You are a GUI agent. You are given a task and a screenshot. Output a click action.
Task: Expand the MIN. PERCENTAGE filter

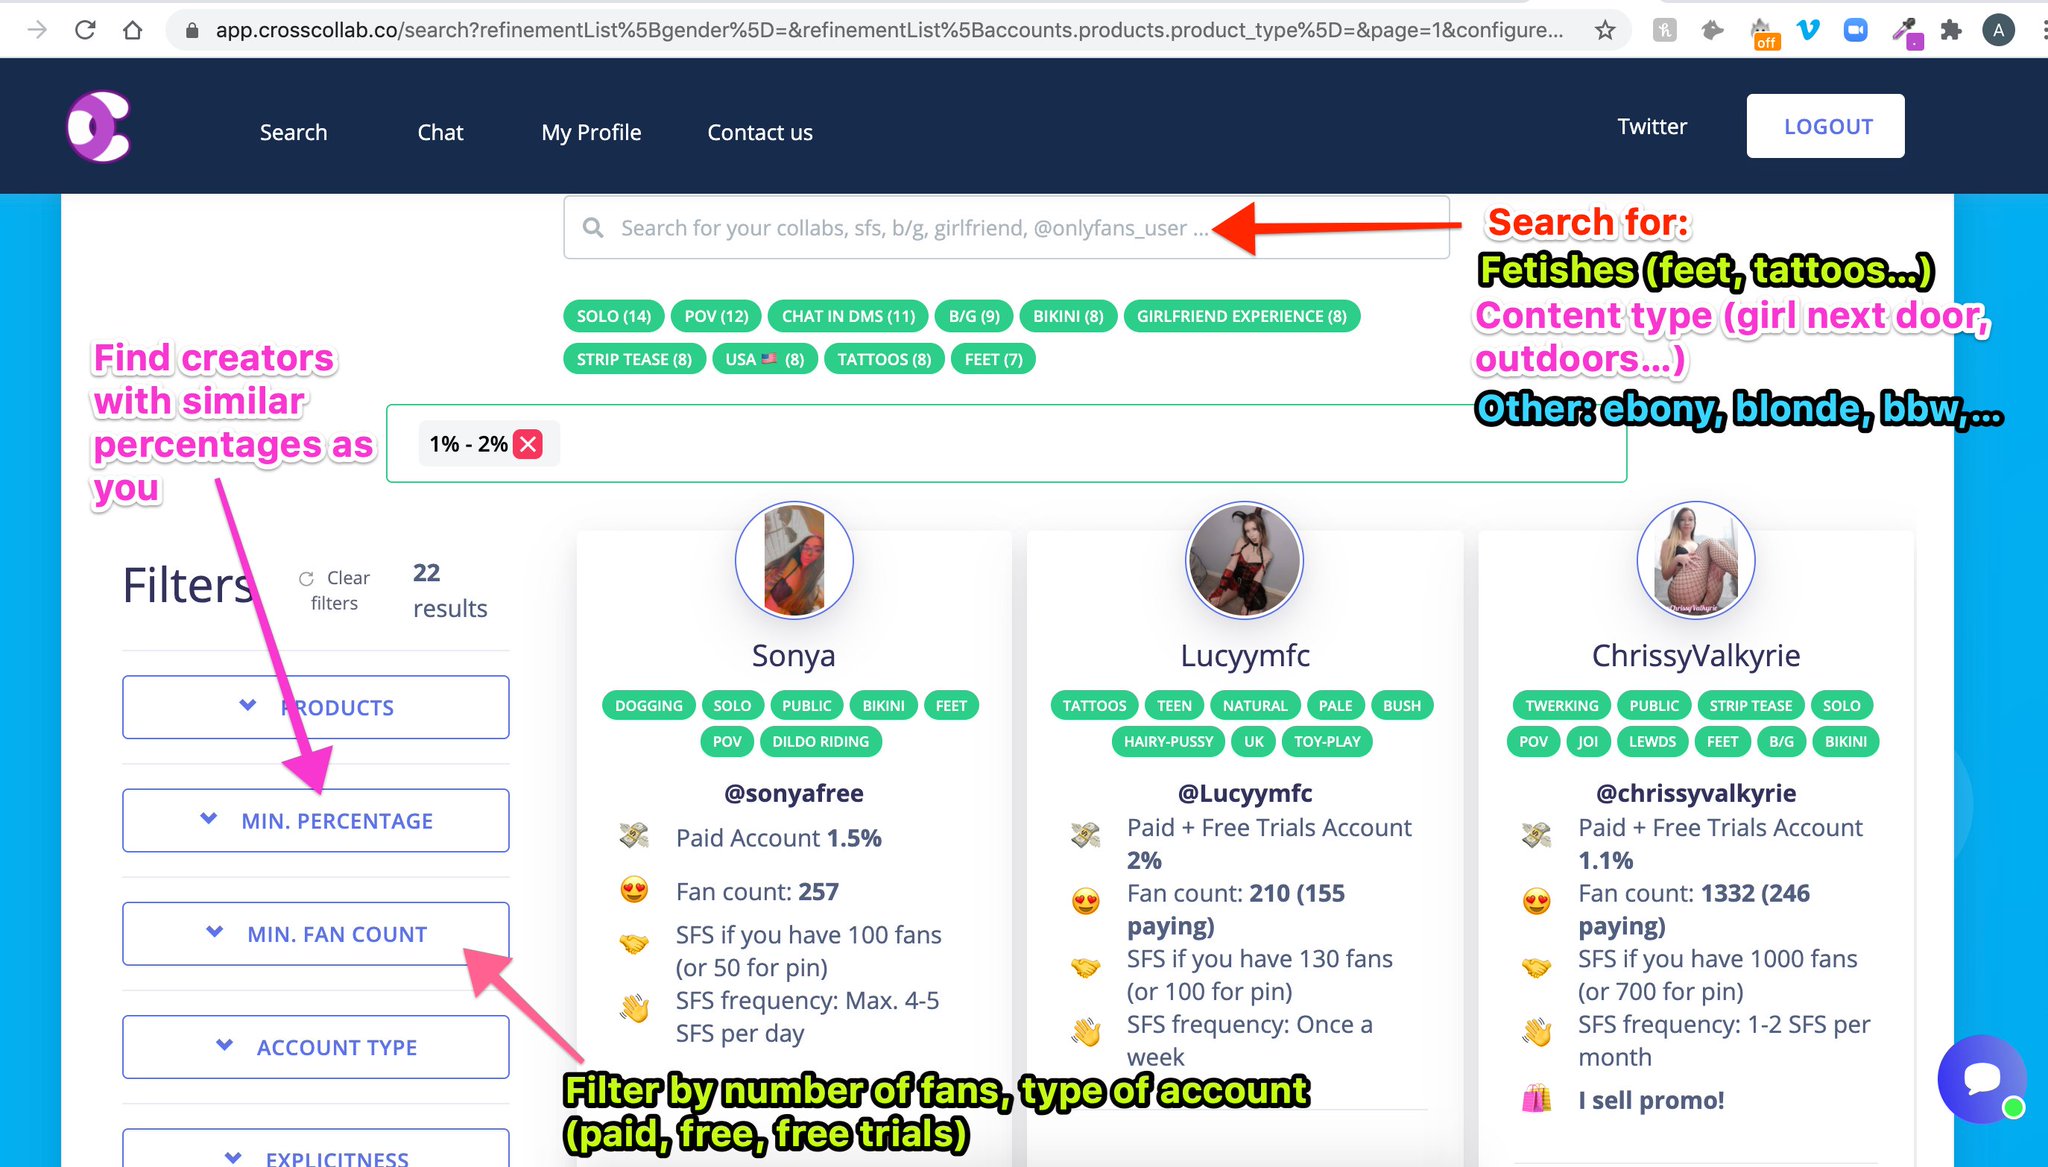(316, 821)
